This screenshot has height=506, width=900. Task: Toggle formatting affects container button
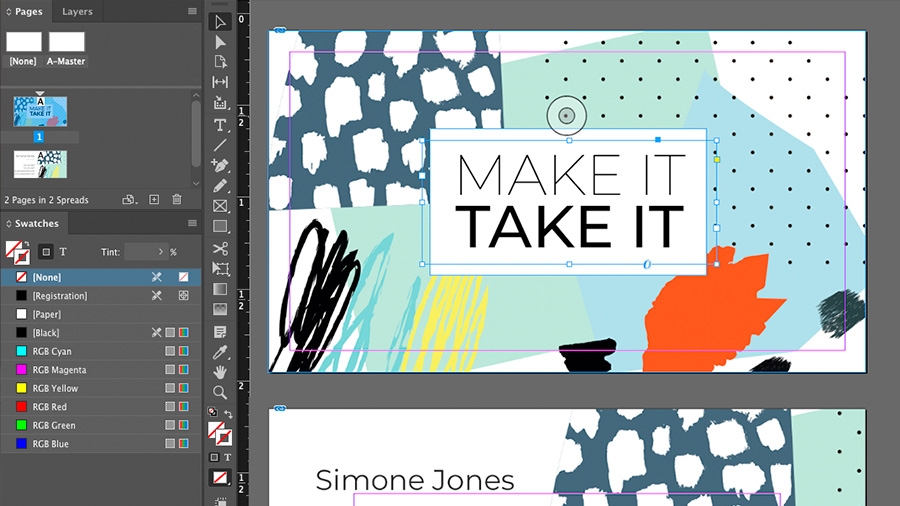click(46, 252)
